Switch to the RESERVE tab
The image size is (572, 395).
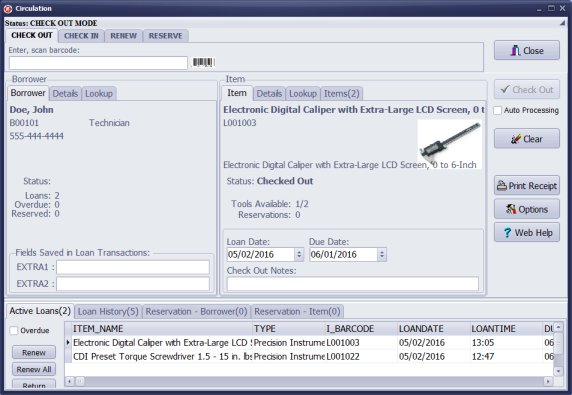coord(166,36)
